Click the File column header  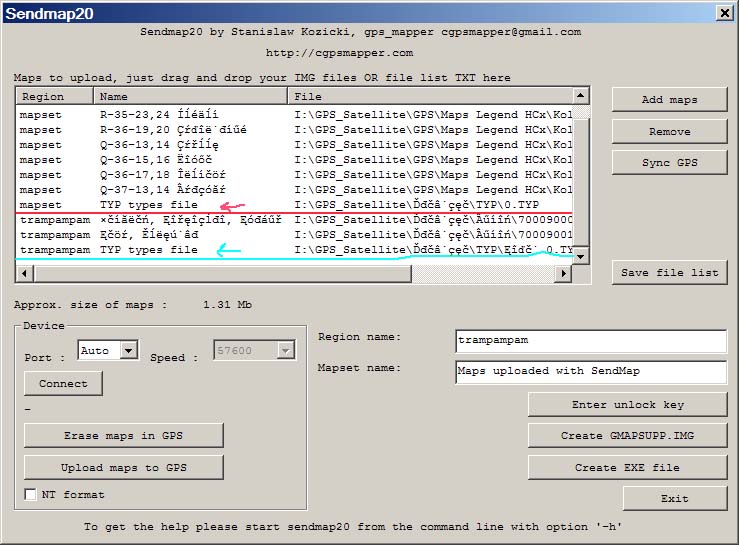(x=430, y=97)
